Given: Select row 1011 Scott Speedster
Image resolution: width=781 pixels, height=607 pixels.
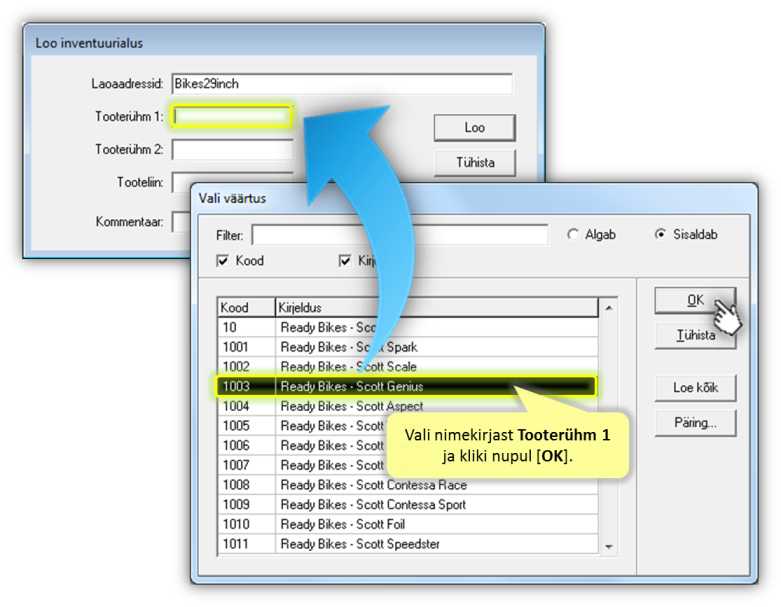Looking at the screenshot, I should (x=407, y=544).
